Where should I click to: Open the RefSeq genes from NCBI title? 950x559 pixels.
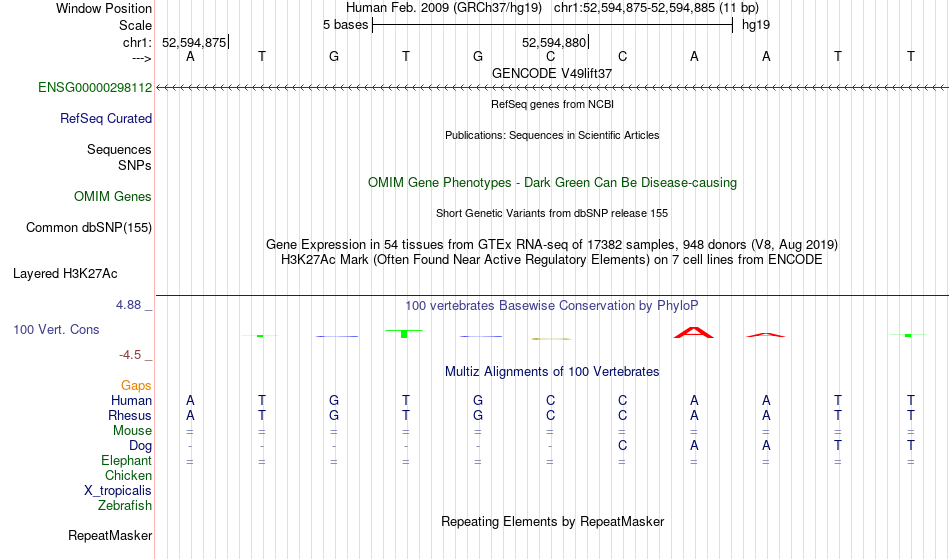coord(552,104)
